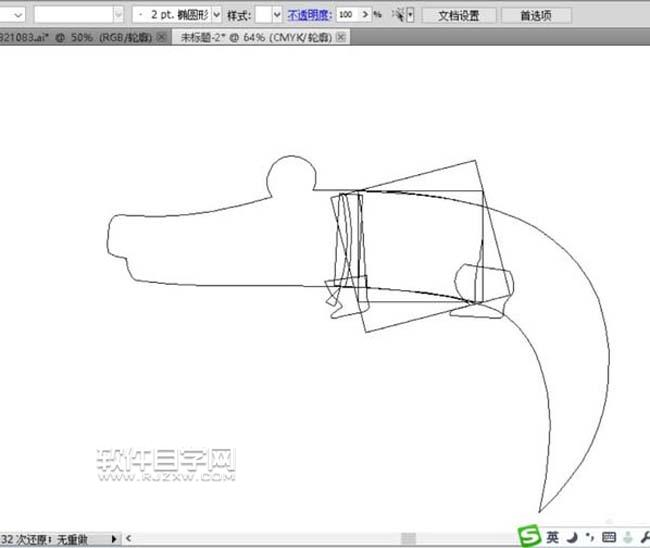Image resolution: width=650 pixels, height=548 pixels.
Task: Toggle the 英 language mode indicator
Action: coord(552,536)
